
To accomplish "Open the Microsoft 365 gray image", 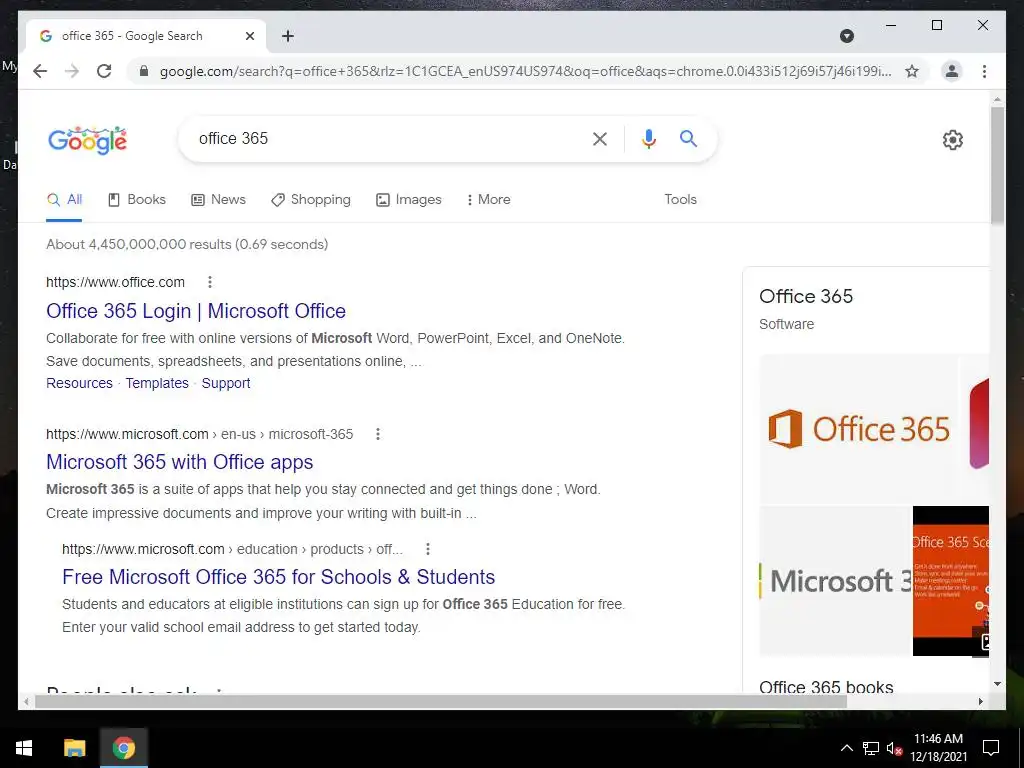I will 835,581.
